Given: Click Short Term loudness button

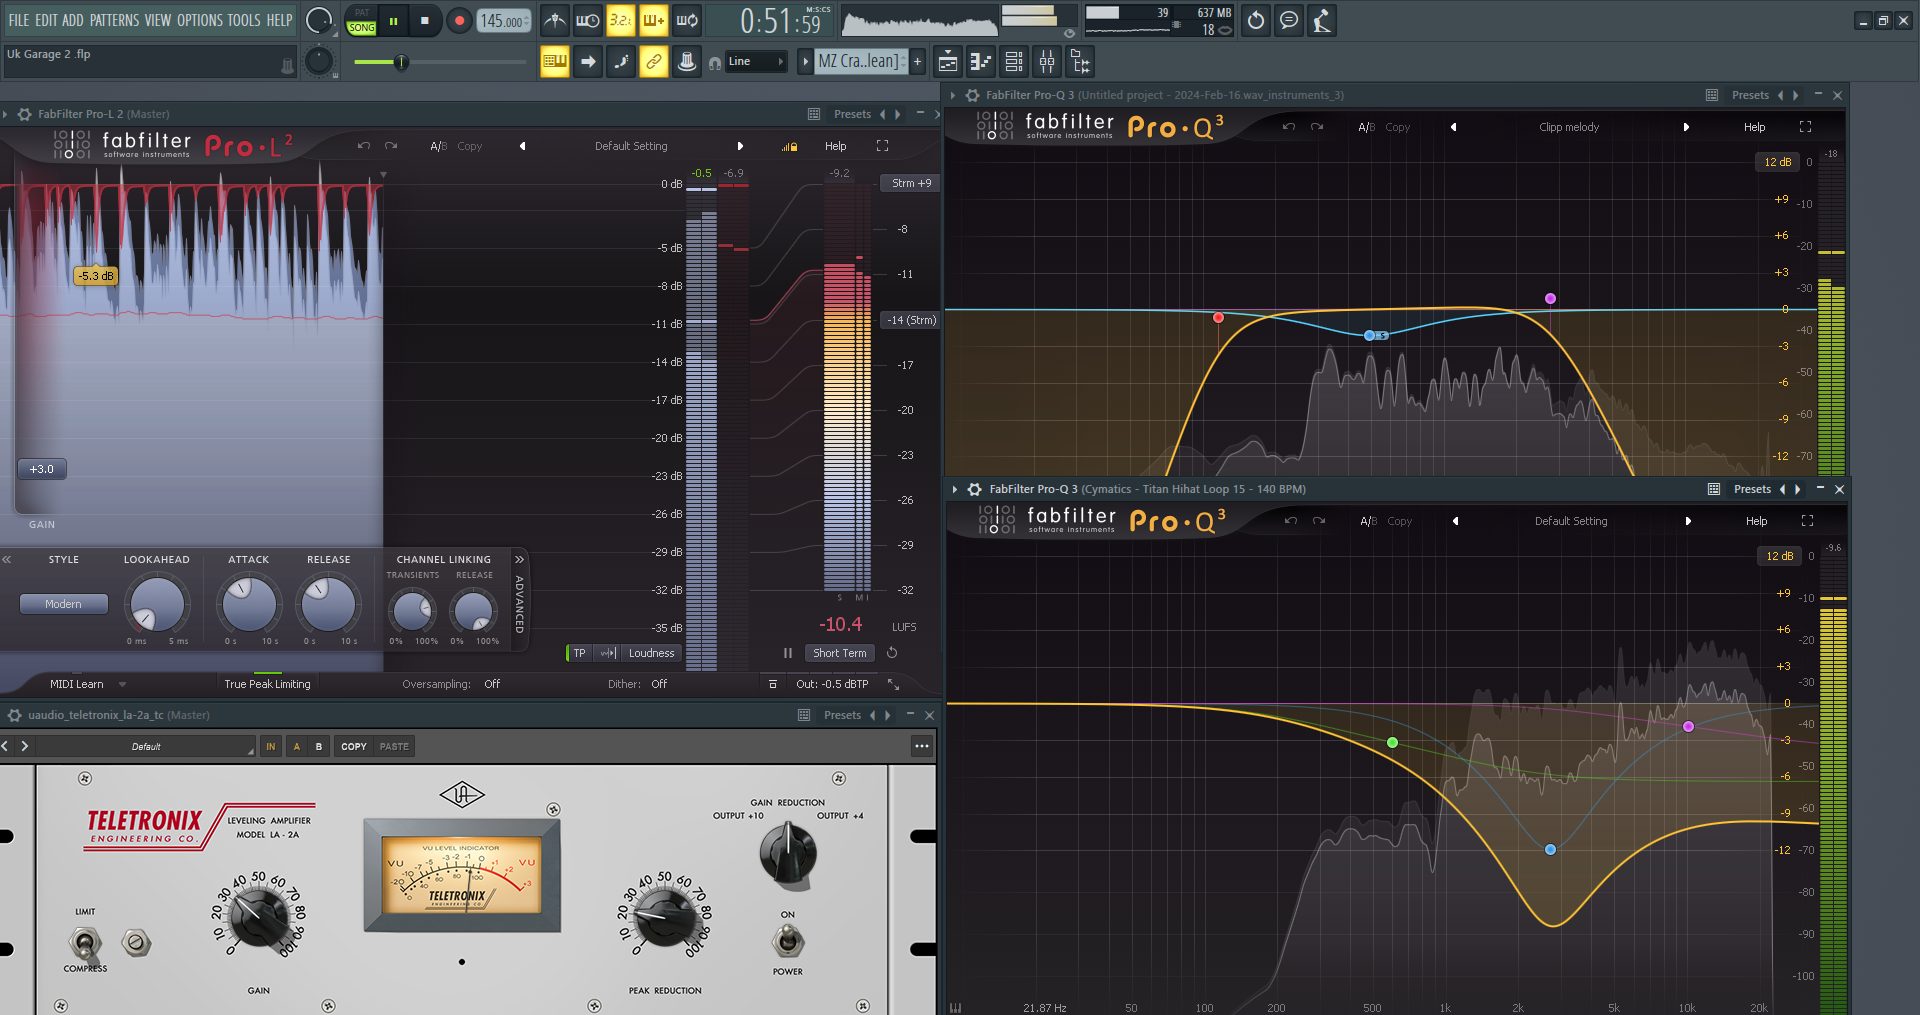Looking at the screenshot, I should click(840, 653).
